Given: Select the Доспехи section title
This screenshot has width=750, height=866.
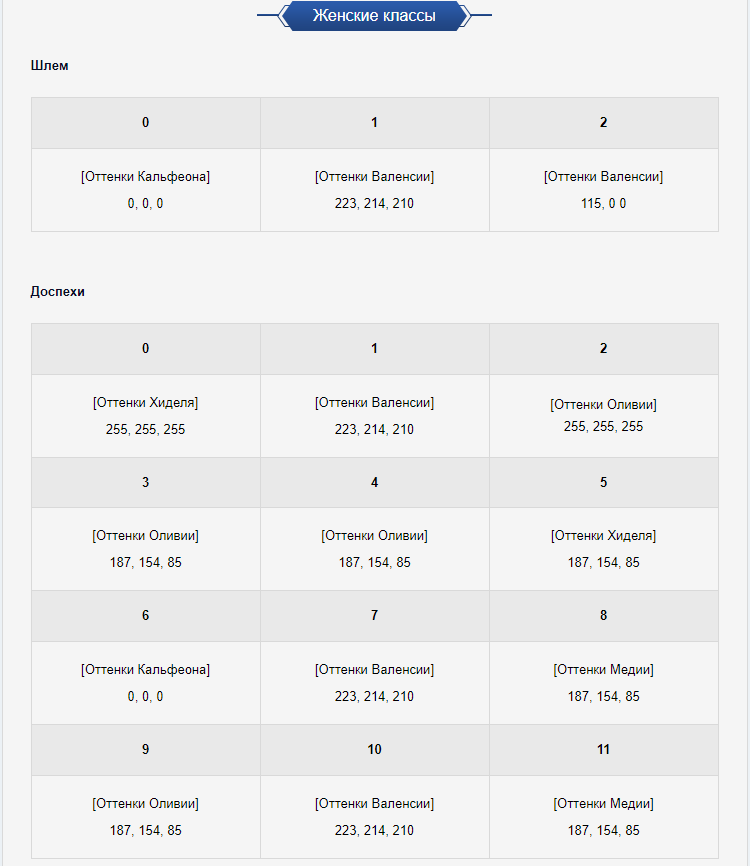Looking at the screenshot, I should (57, 292).
